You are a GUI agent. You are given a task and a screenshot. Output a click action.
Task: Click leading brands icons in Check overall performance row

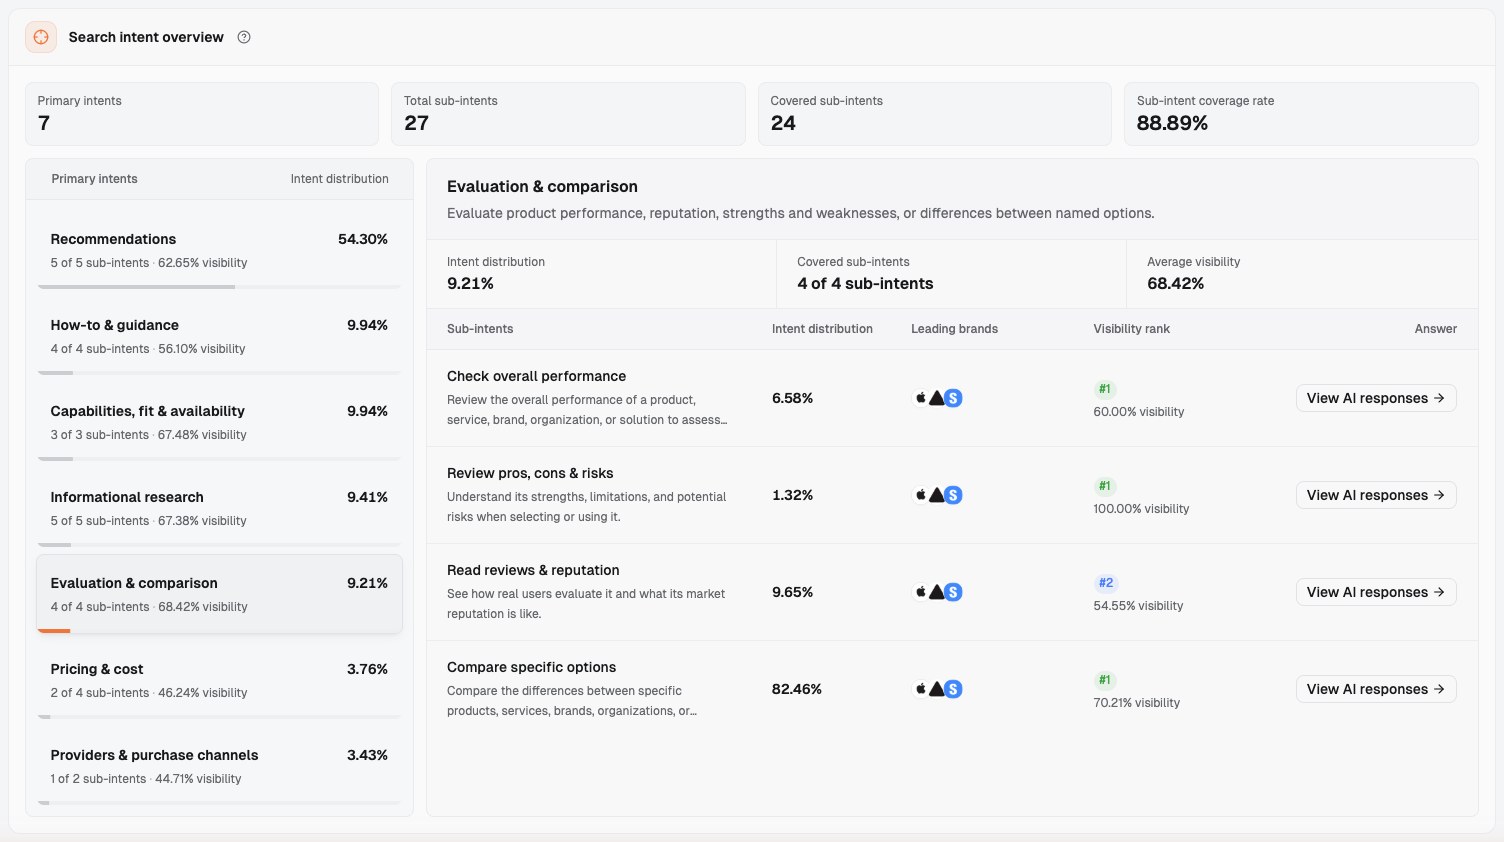[937, 398]
